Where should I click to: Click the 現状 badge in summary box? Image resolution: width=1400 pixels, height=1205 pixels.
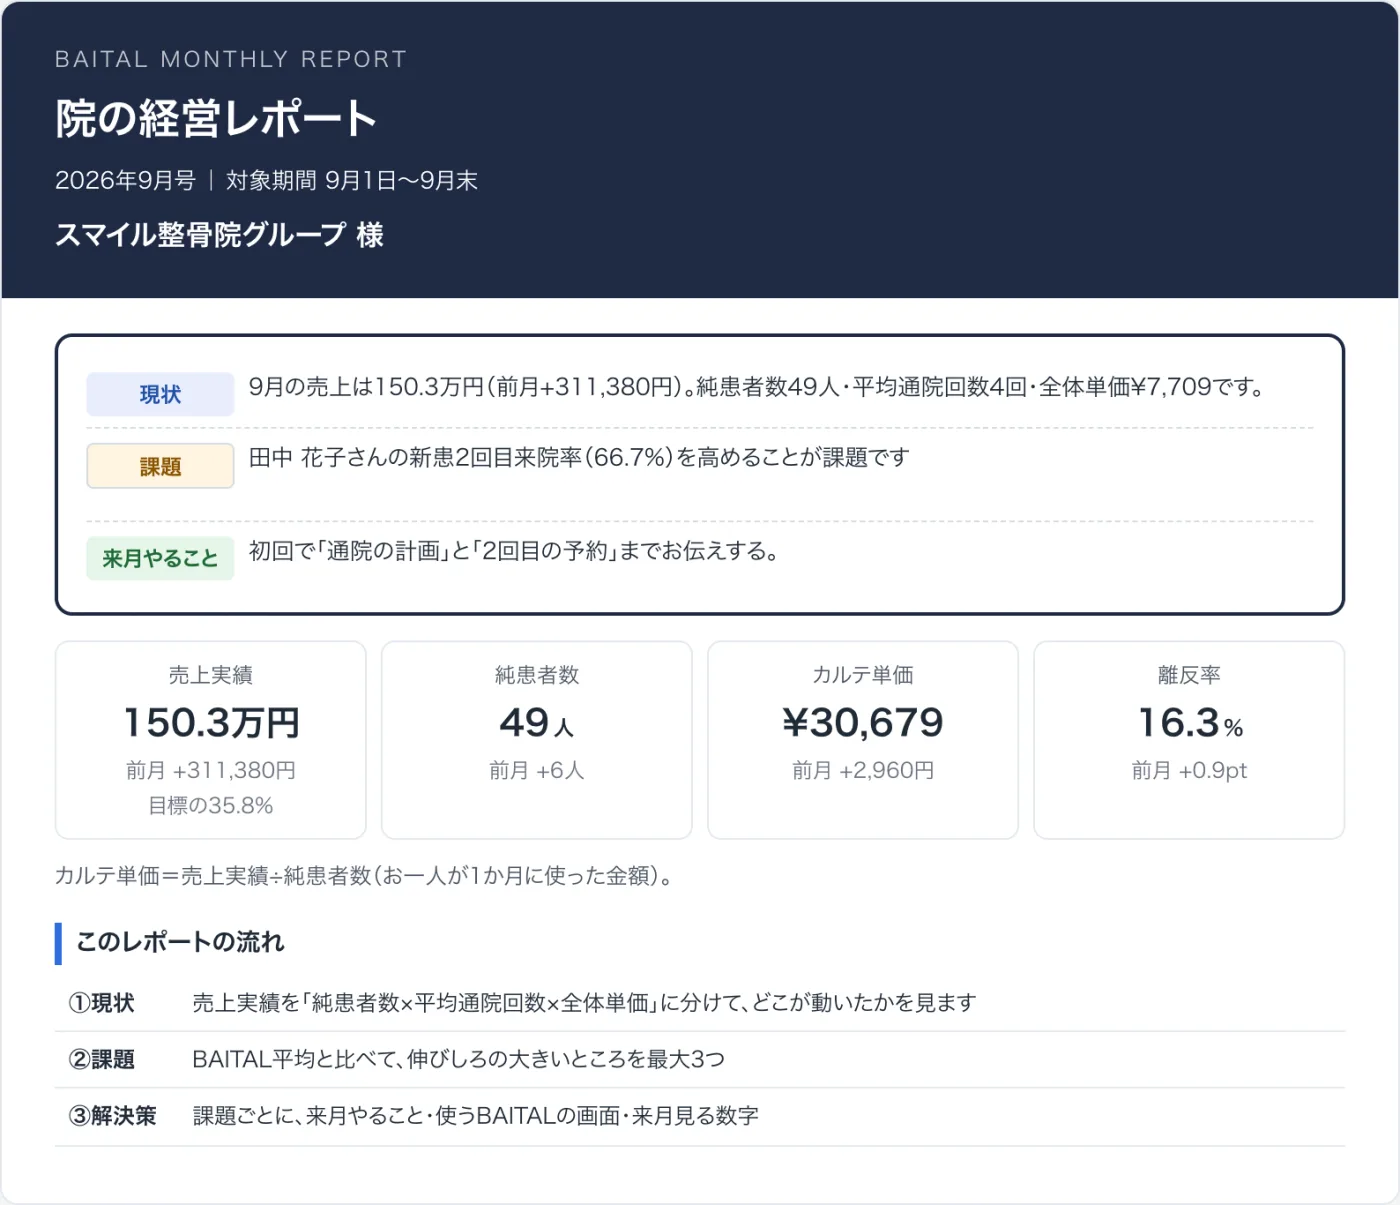pos(160,394)
